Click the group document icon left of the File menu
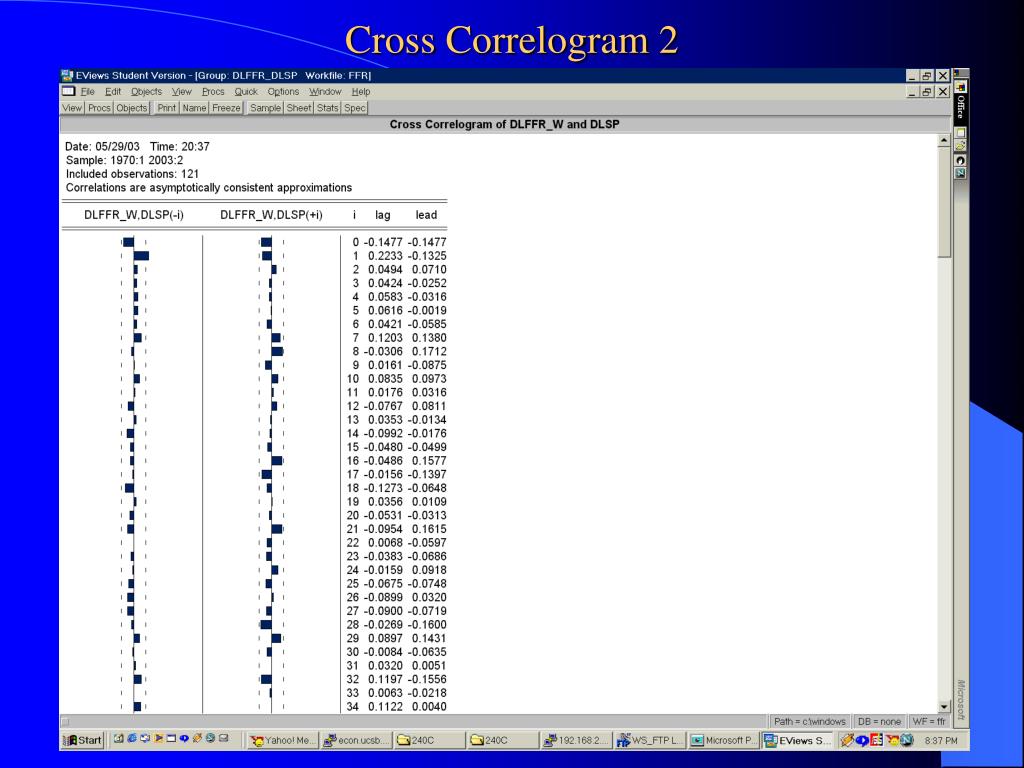Image resolution: width=1024 pixels, height=768 pixels. (68, 91)
